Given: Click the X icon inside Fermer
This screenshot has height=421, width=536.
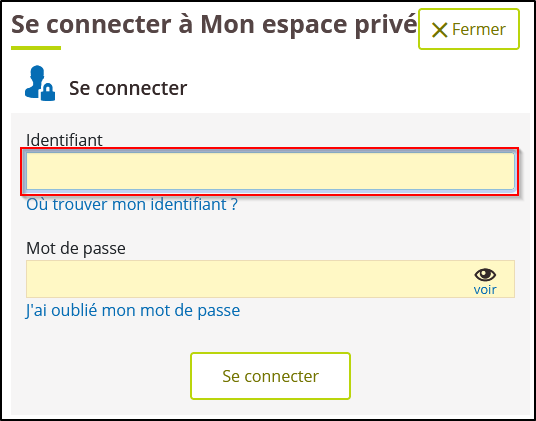Looking at the screenshot, I should [440, 30].
